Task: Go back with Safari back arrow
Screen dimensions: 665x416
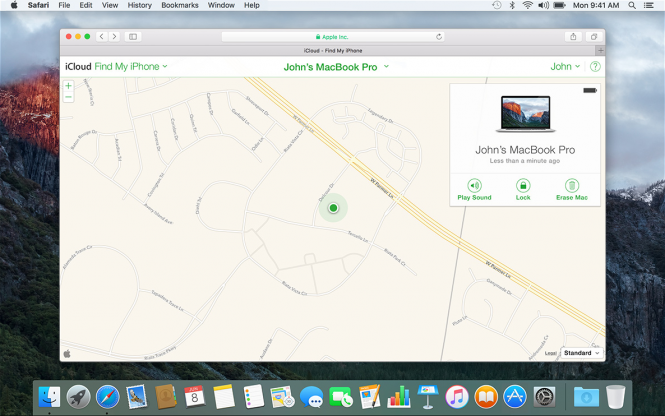Action: pyautogui.click(x=101, y=36)
